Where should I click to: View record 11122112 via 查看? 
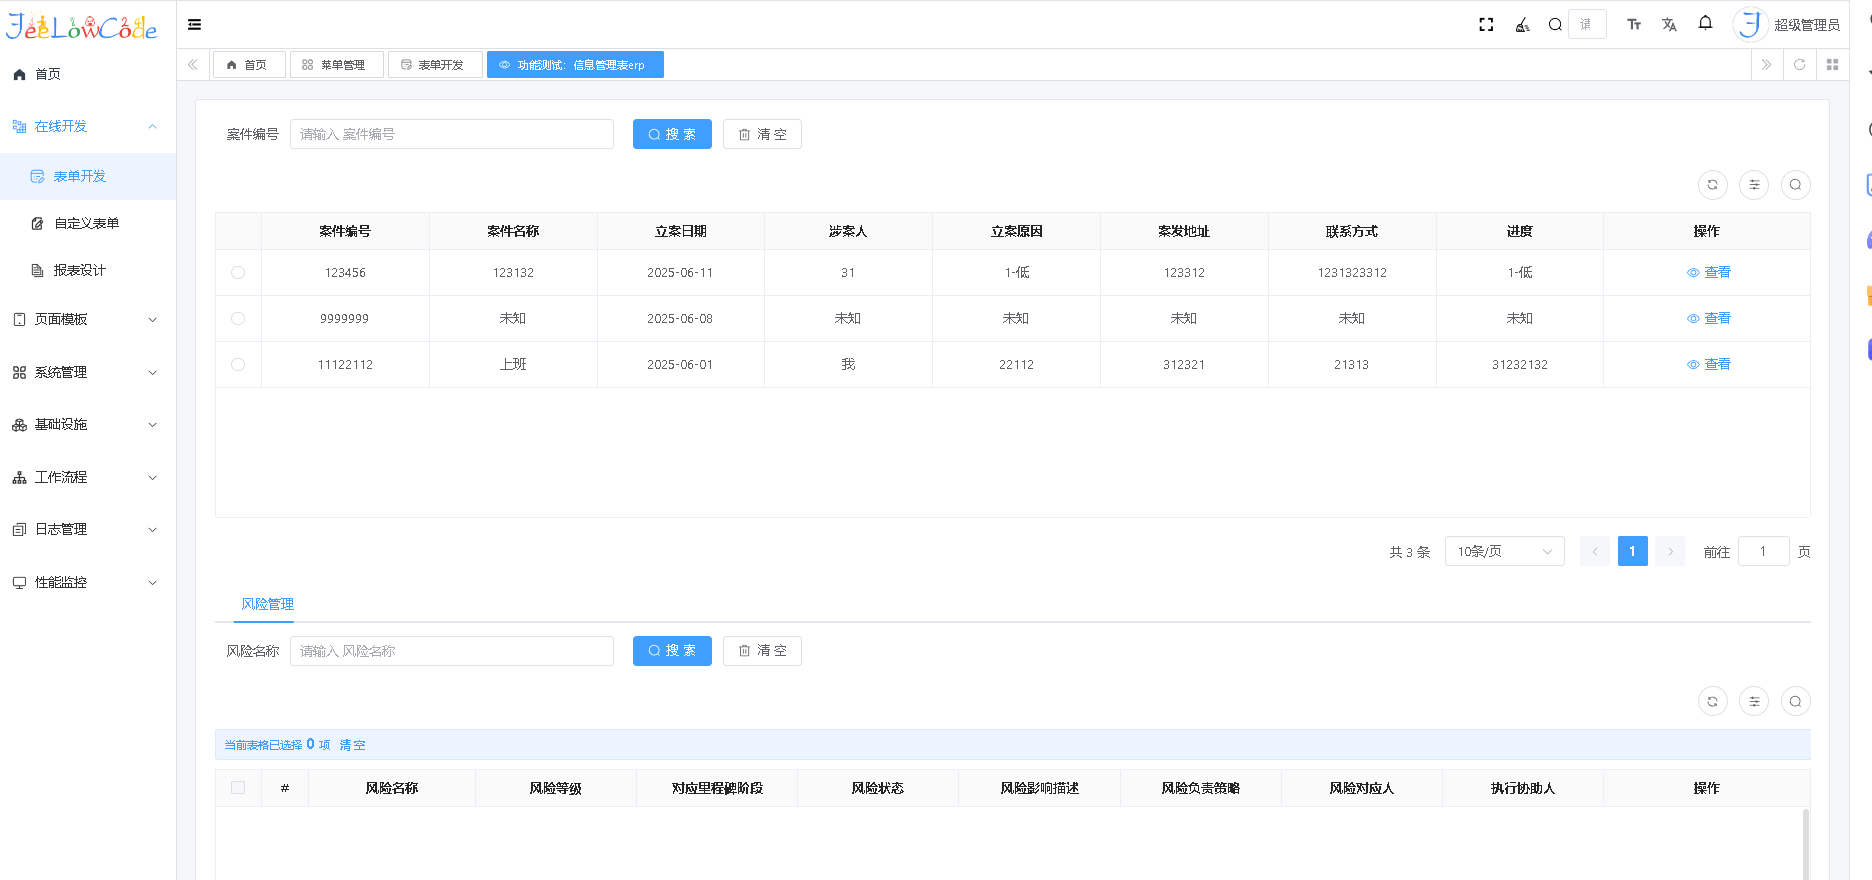click(x=1708, y=364)
